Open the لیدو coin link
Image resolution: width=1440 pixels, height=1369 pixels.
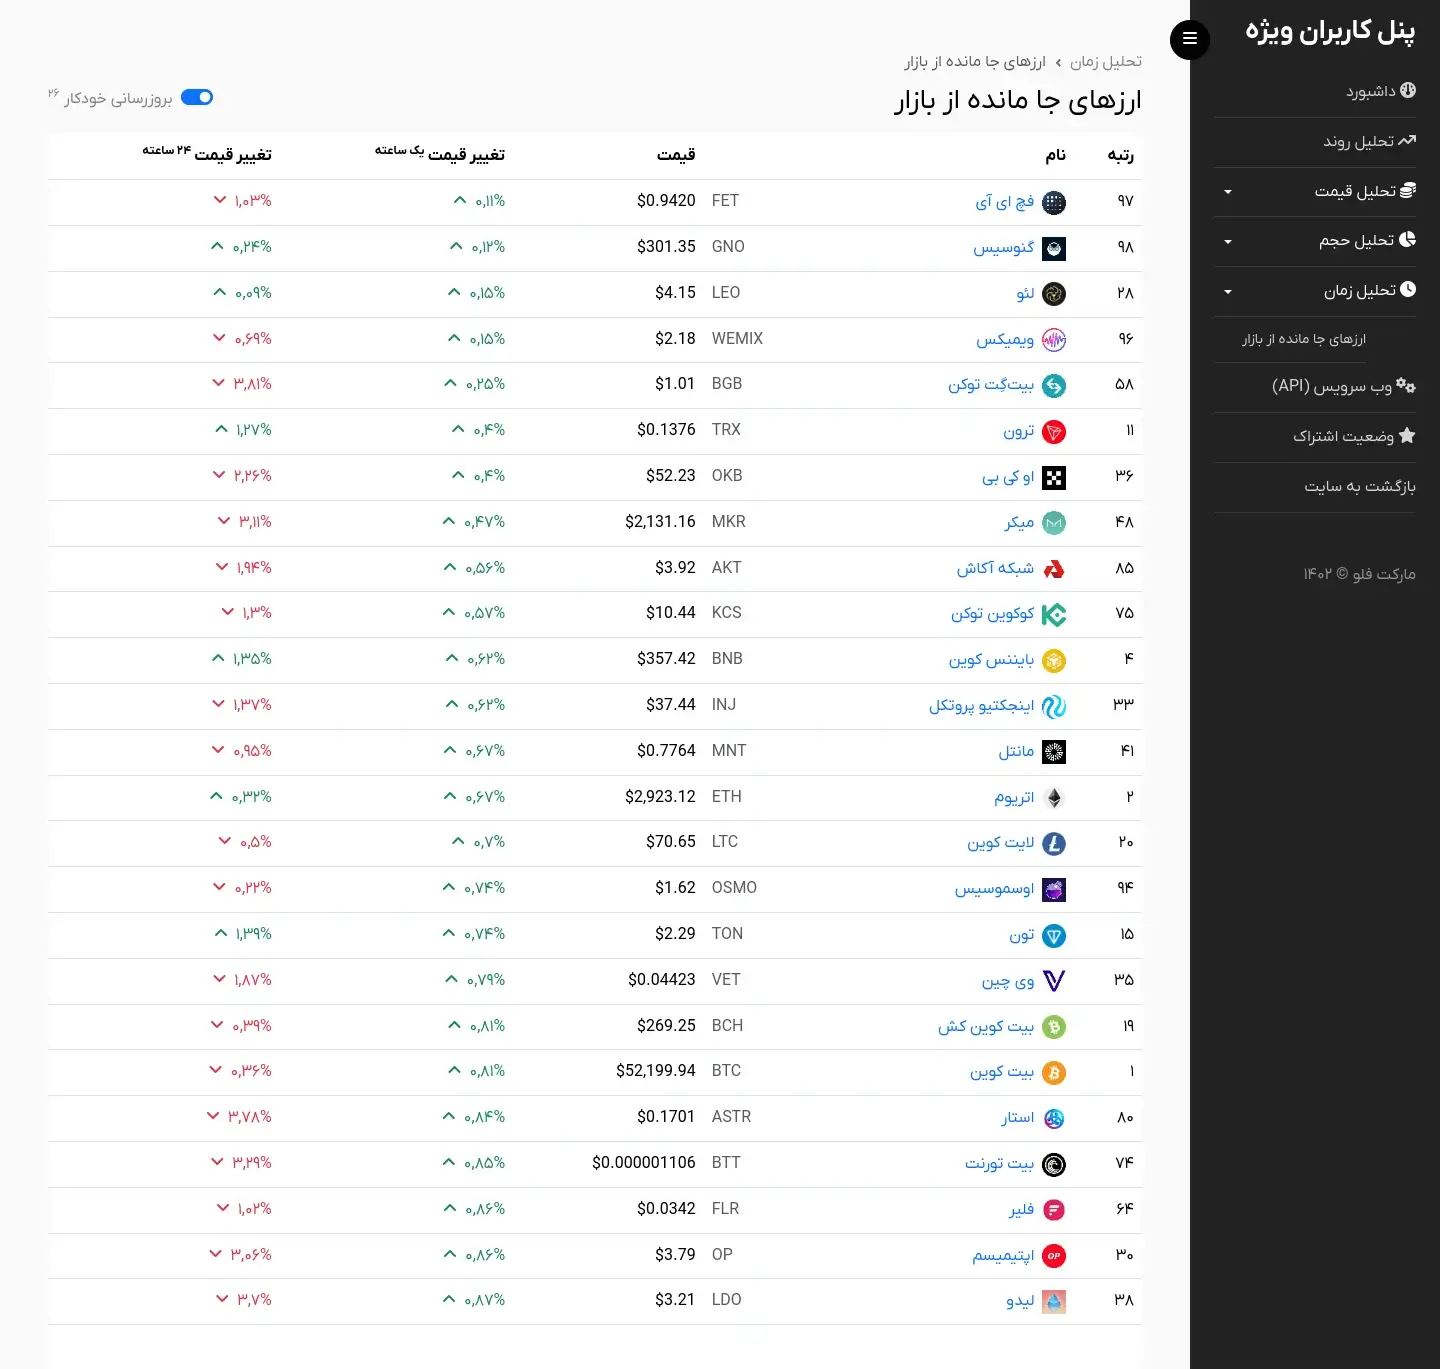pos(1020,1301)
